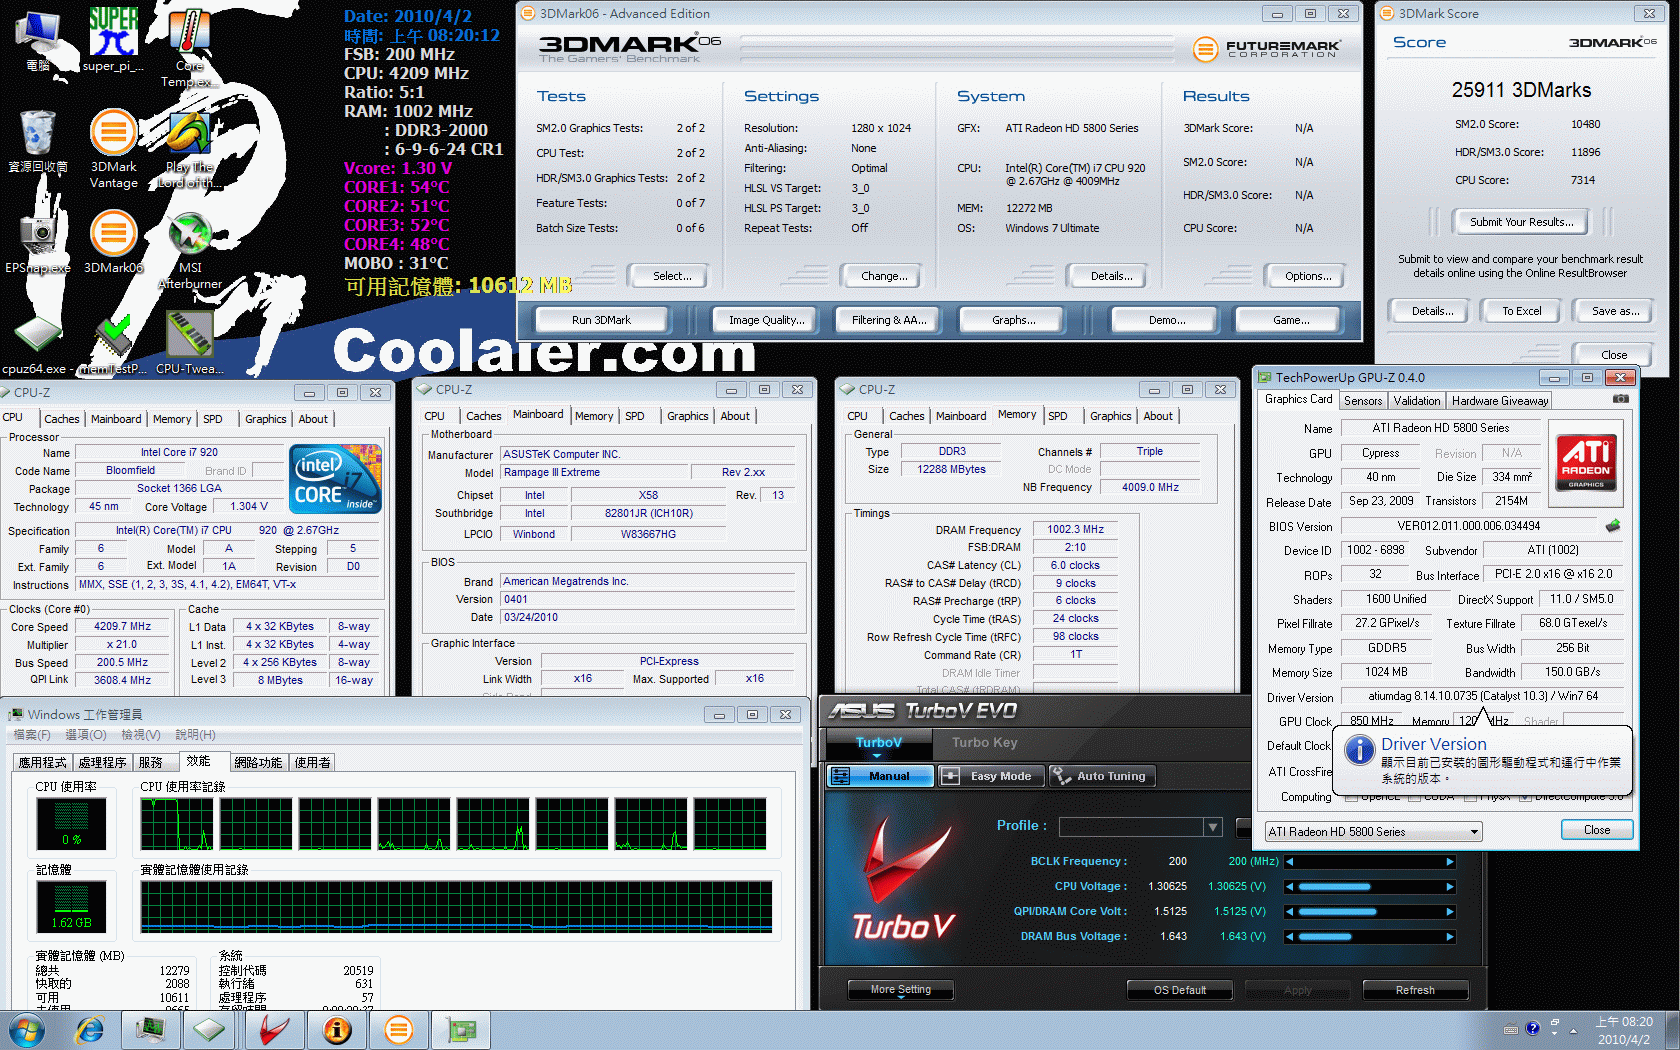Screen dimensions: 1680x1050
Task: Switch to 網路功能 tab in Task Manager
Action: coord(258,763)
